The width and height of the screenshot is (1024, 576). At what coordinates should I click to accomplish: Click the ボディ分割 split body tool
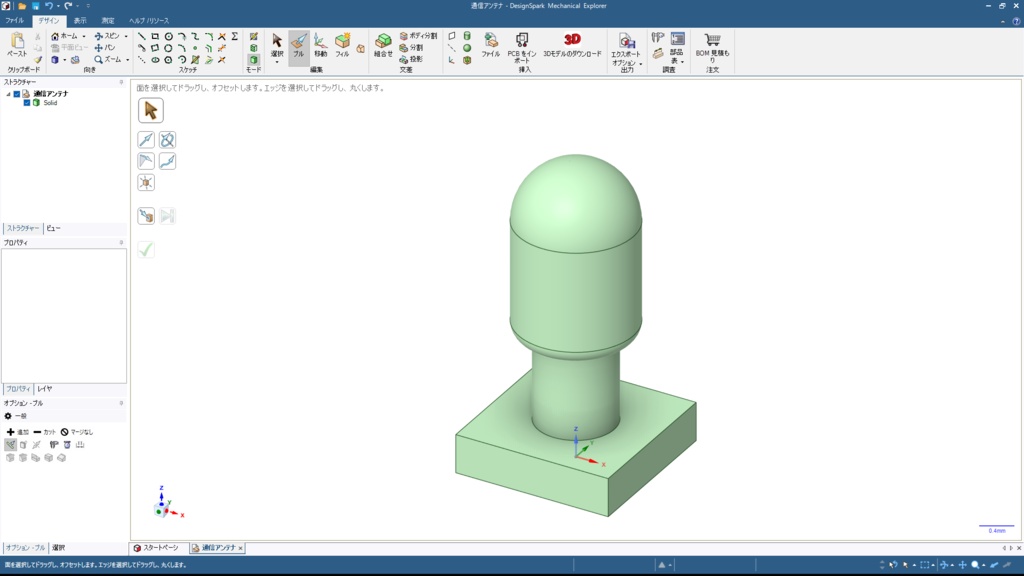[x=418, y=36]
